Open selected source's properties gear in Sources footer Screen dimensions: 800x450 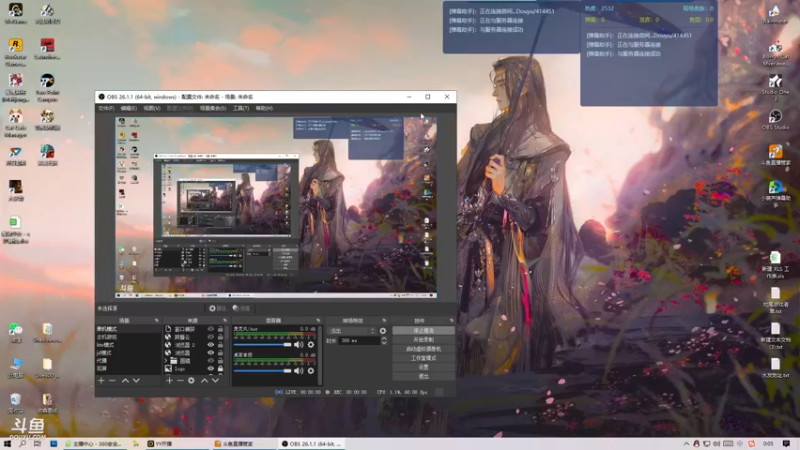191,381
